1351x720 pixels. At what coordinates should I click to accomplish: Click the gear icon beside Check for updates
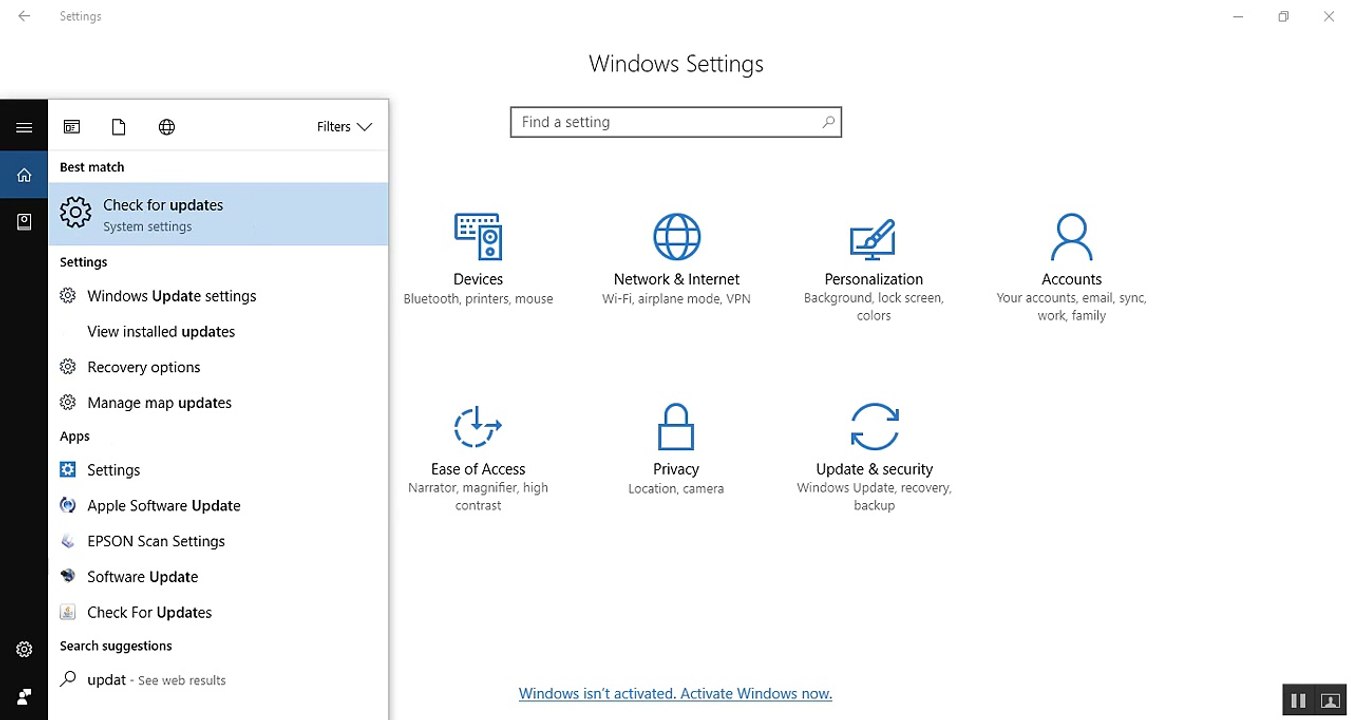point(75,213)
